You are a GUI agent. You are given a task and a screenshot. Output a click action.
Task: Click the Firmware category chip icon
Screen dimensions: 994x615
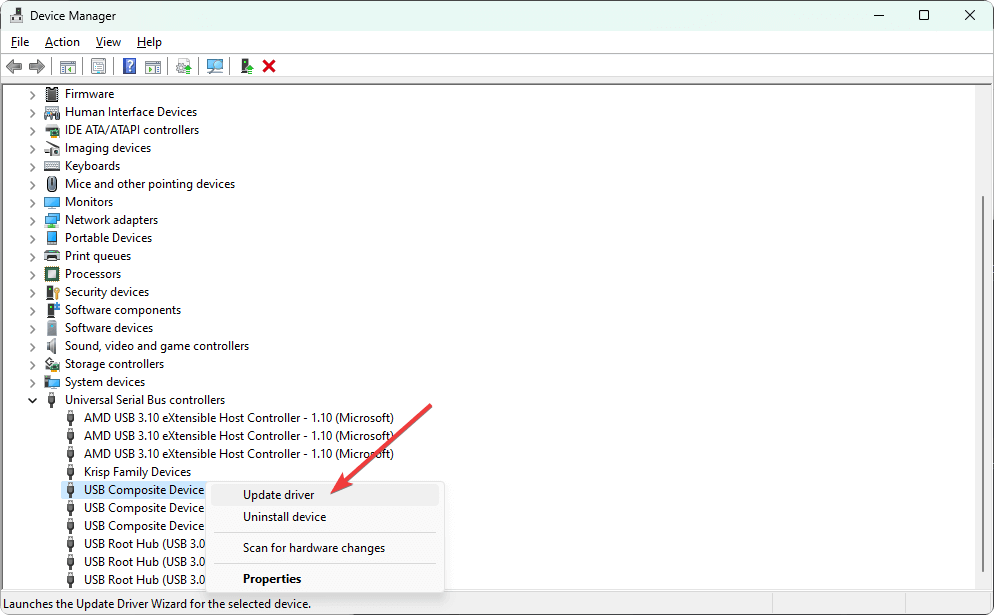52,94
